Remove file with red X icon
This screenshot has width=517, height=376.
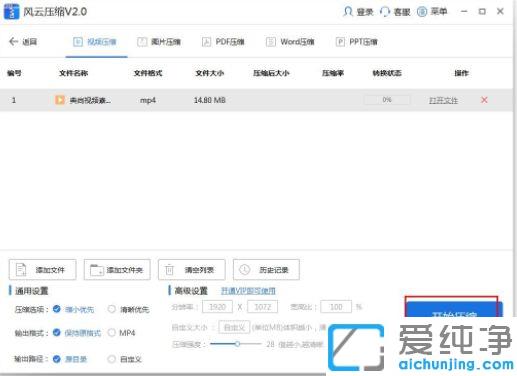tap(484, 100)
